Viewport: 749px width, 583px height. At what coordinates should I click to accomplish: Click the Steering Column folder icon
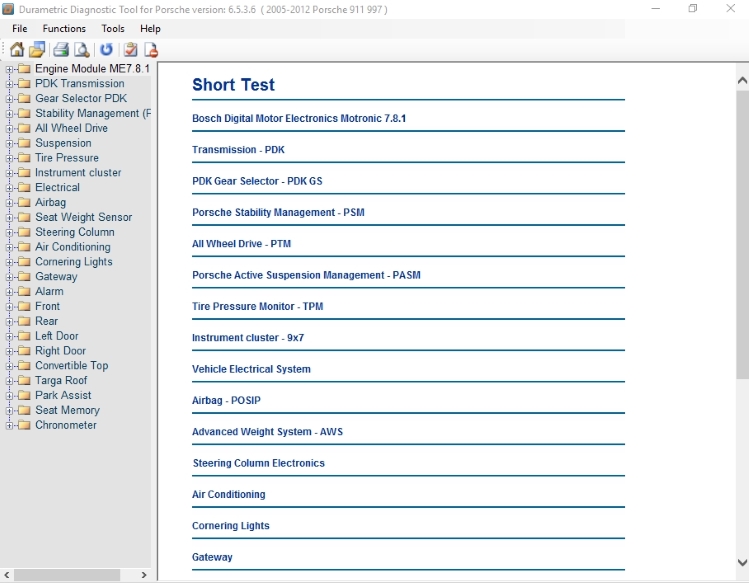coord(24,232)
